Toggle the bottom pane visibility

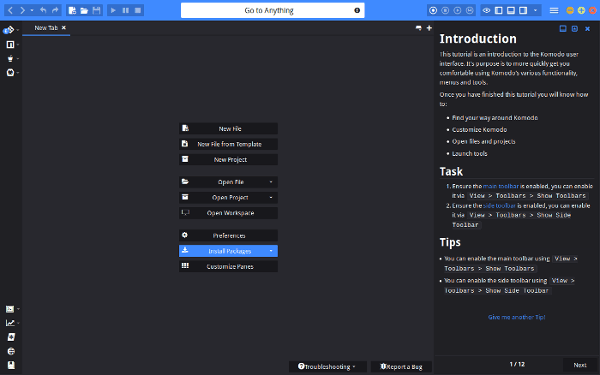(x=511, y=10)
